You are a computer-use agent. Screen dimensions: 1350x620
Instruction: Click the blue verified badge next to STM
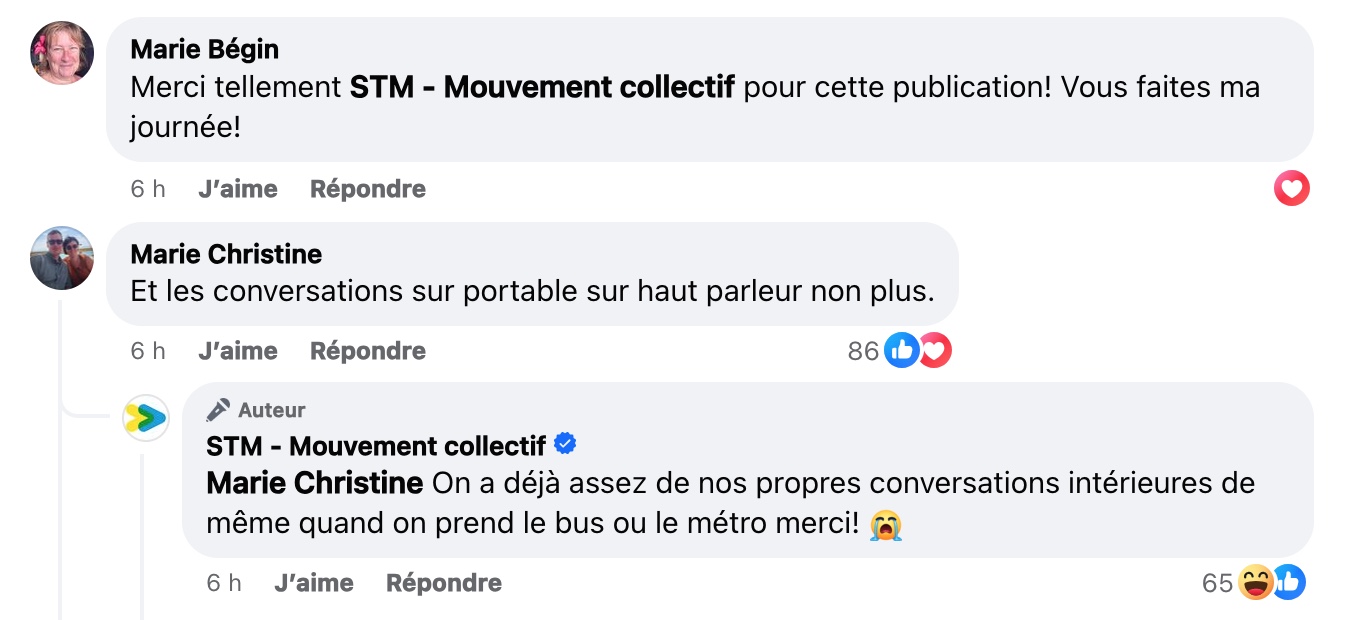(565, 443)
